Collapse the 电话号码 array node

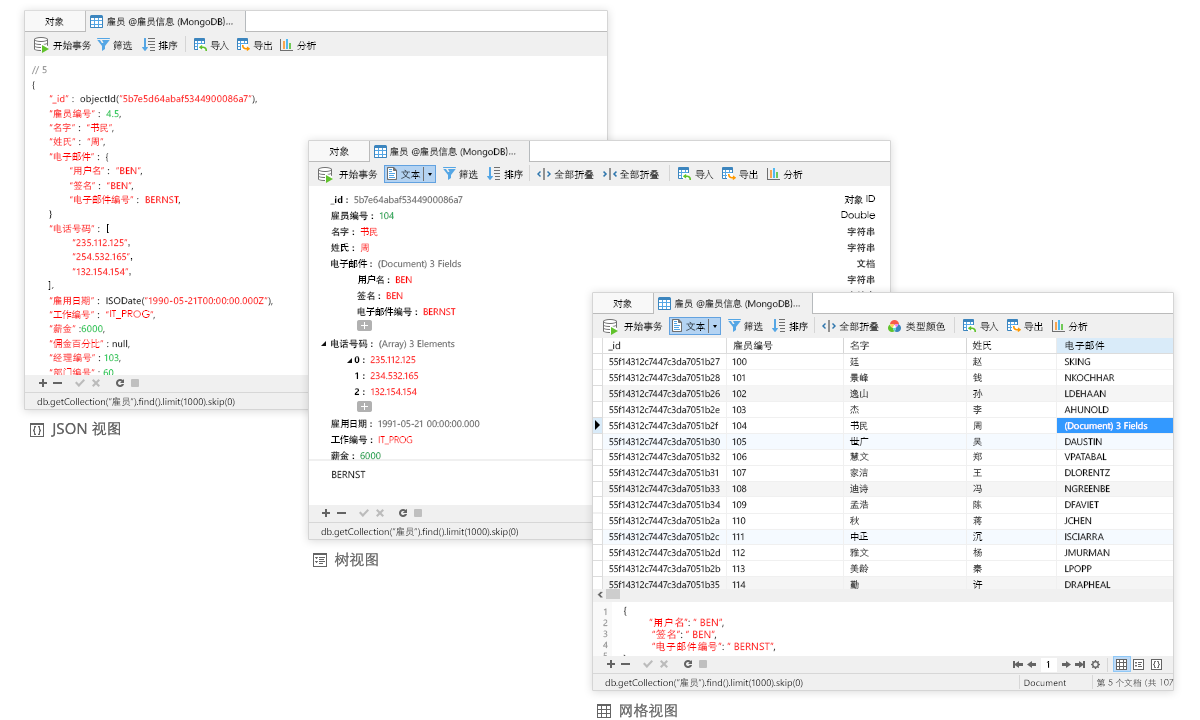(x=323, y=344)
